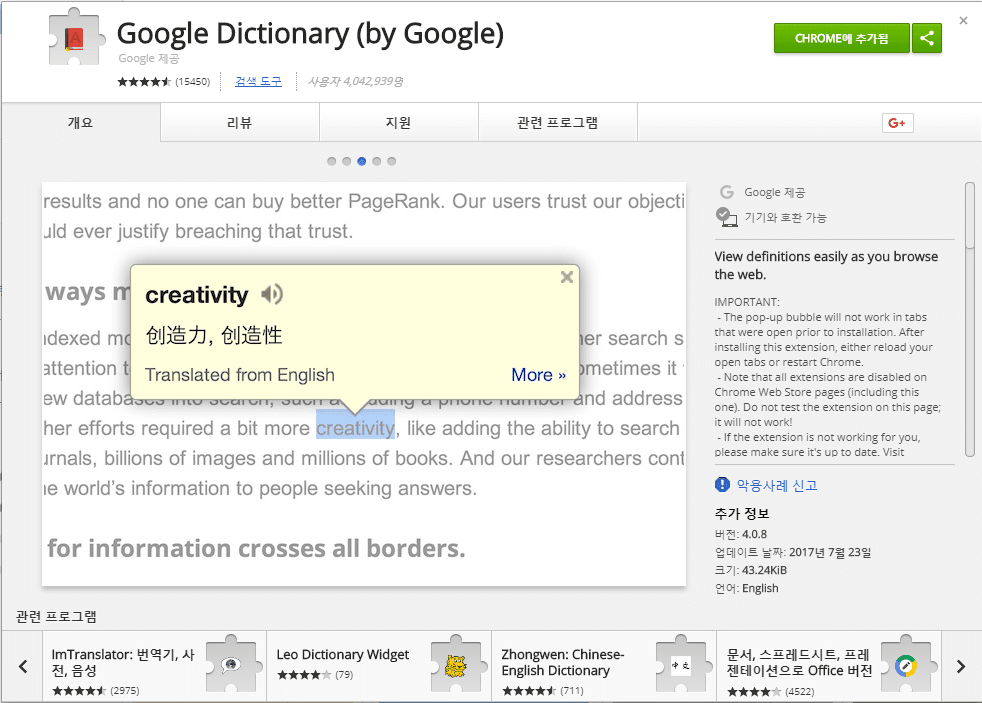
Task: Click the IMPORTANT: note heading
Action: [747, 302]
